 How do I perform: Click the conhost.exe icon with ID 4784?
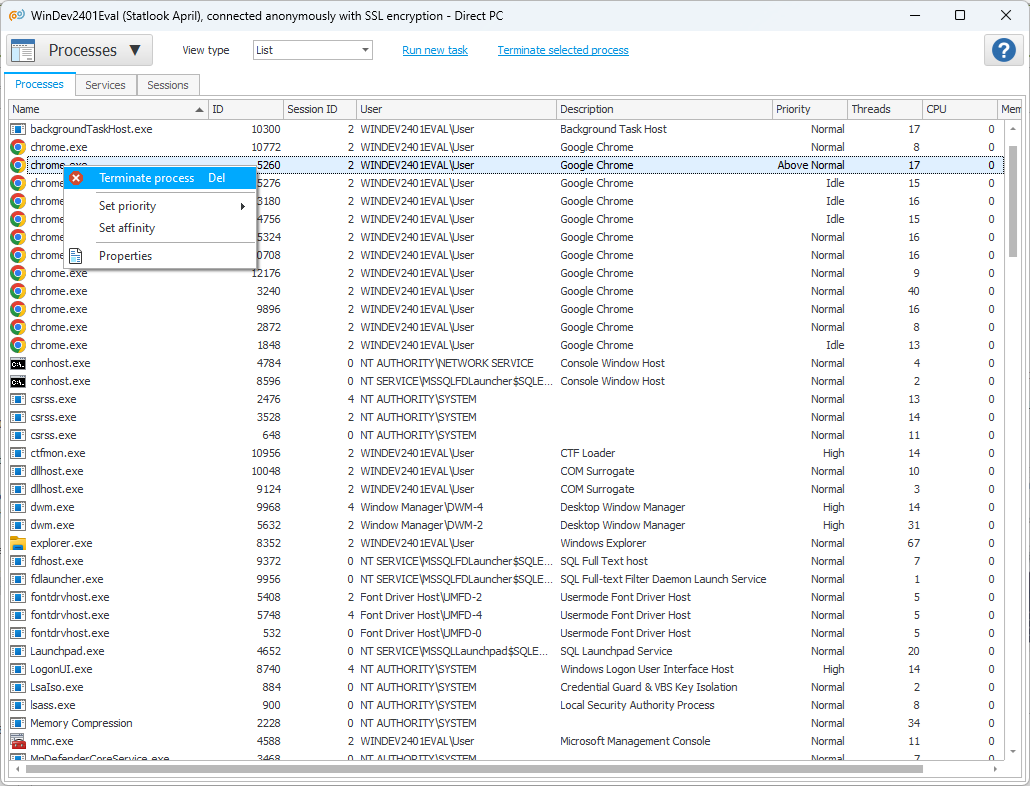(x=18, y=363)
